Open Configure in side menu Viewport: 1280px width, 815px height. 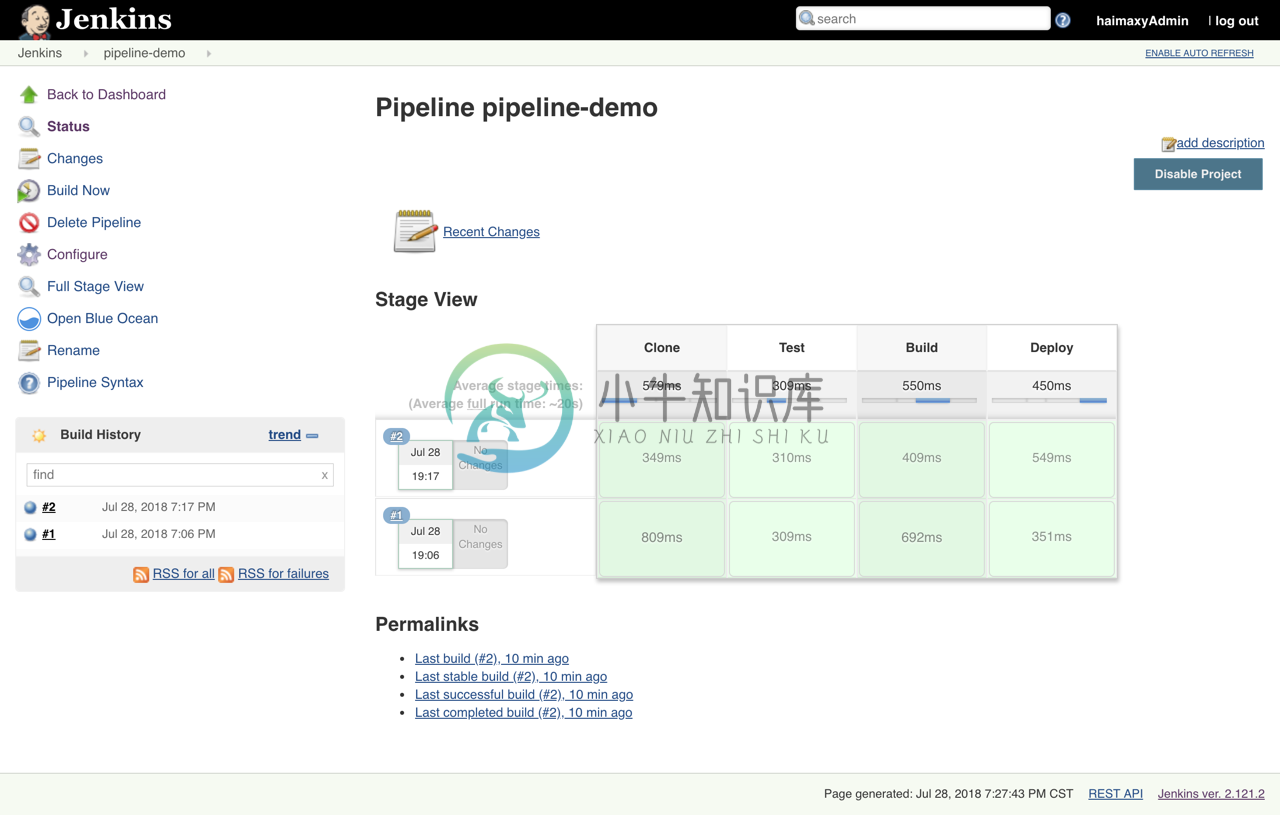[x=77, y=255]
